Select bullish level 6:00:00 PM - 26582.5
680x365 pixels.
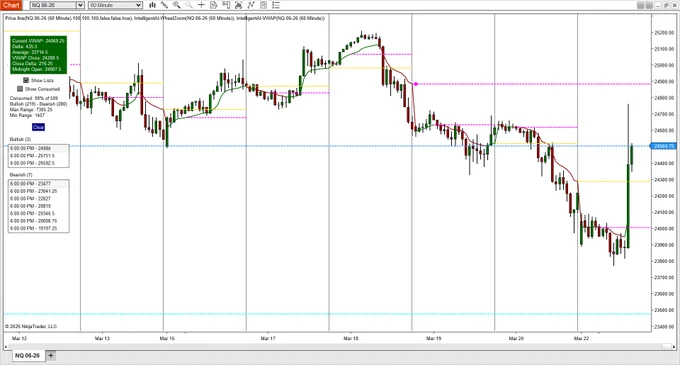(x=38, y=163)
